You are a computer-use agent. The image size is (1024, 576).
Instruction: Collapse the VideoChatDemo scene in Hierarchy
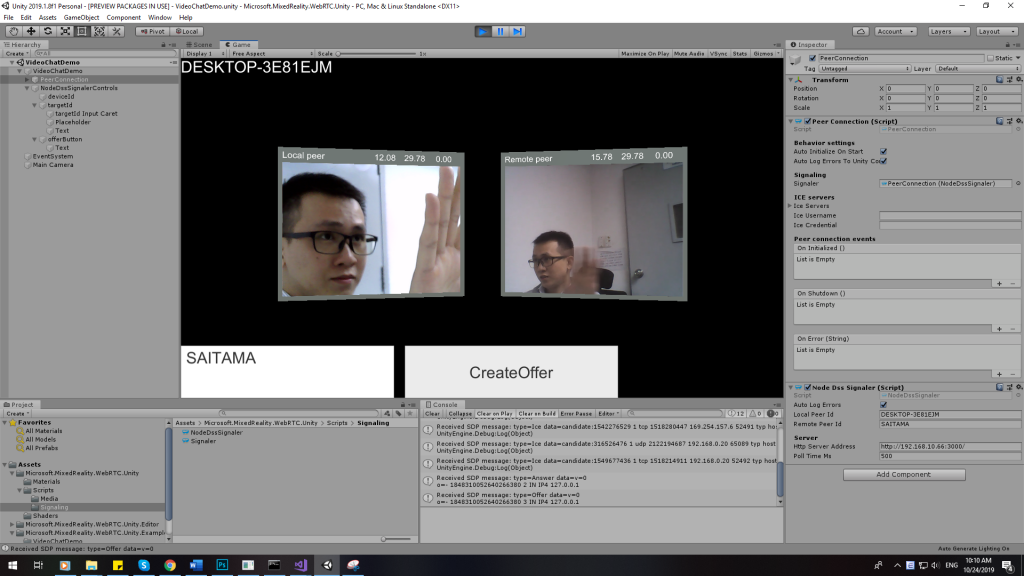coord(12,62)
